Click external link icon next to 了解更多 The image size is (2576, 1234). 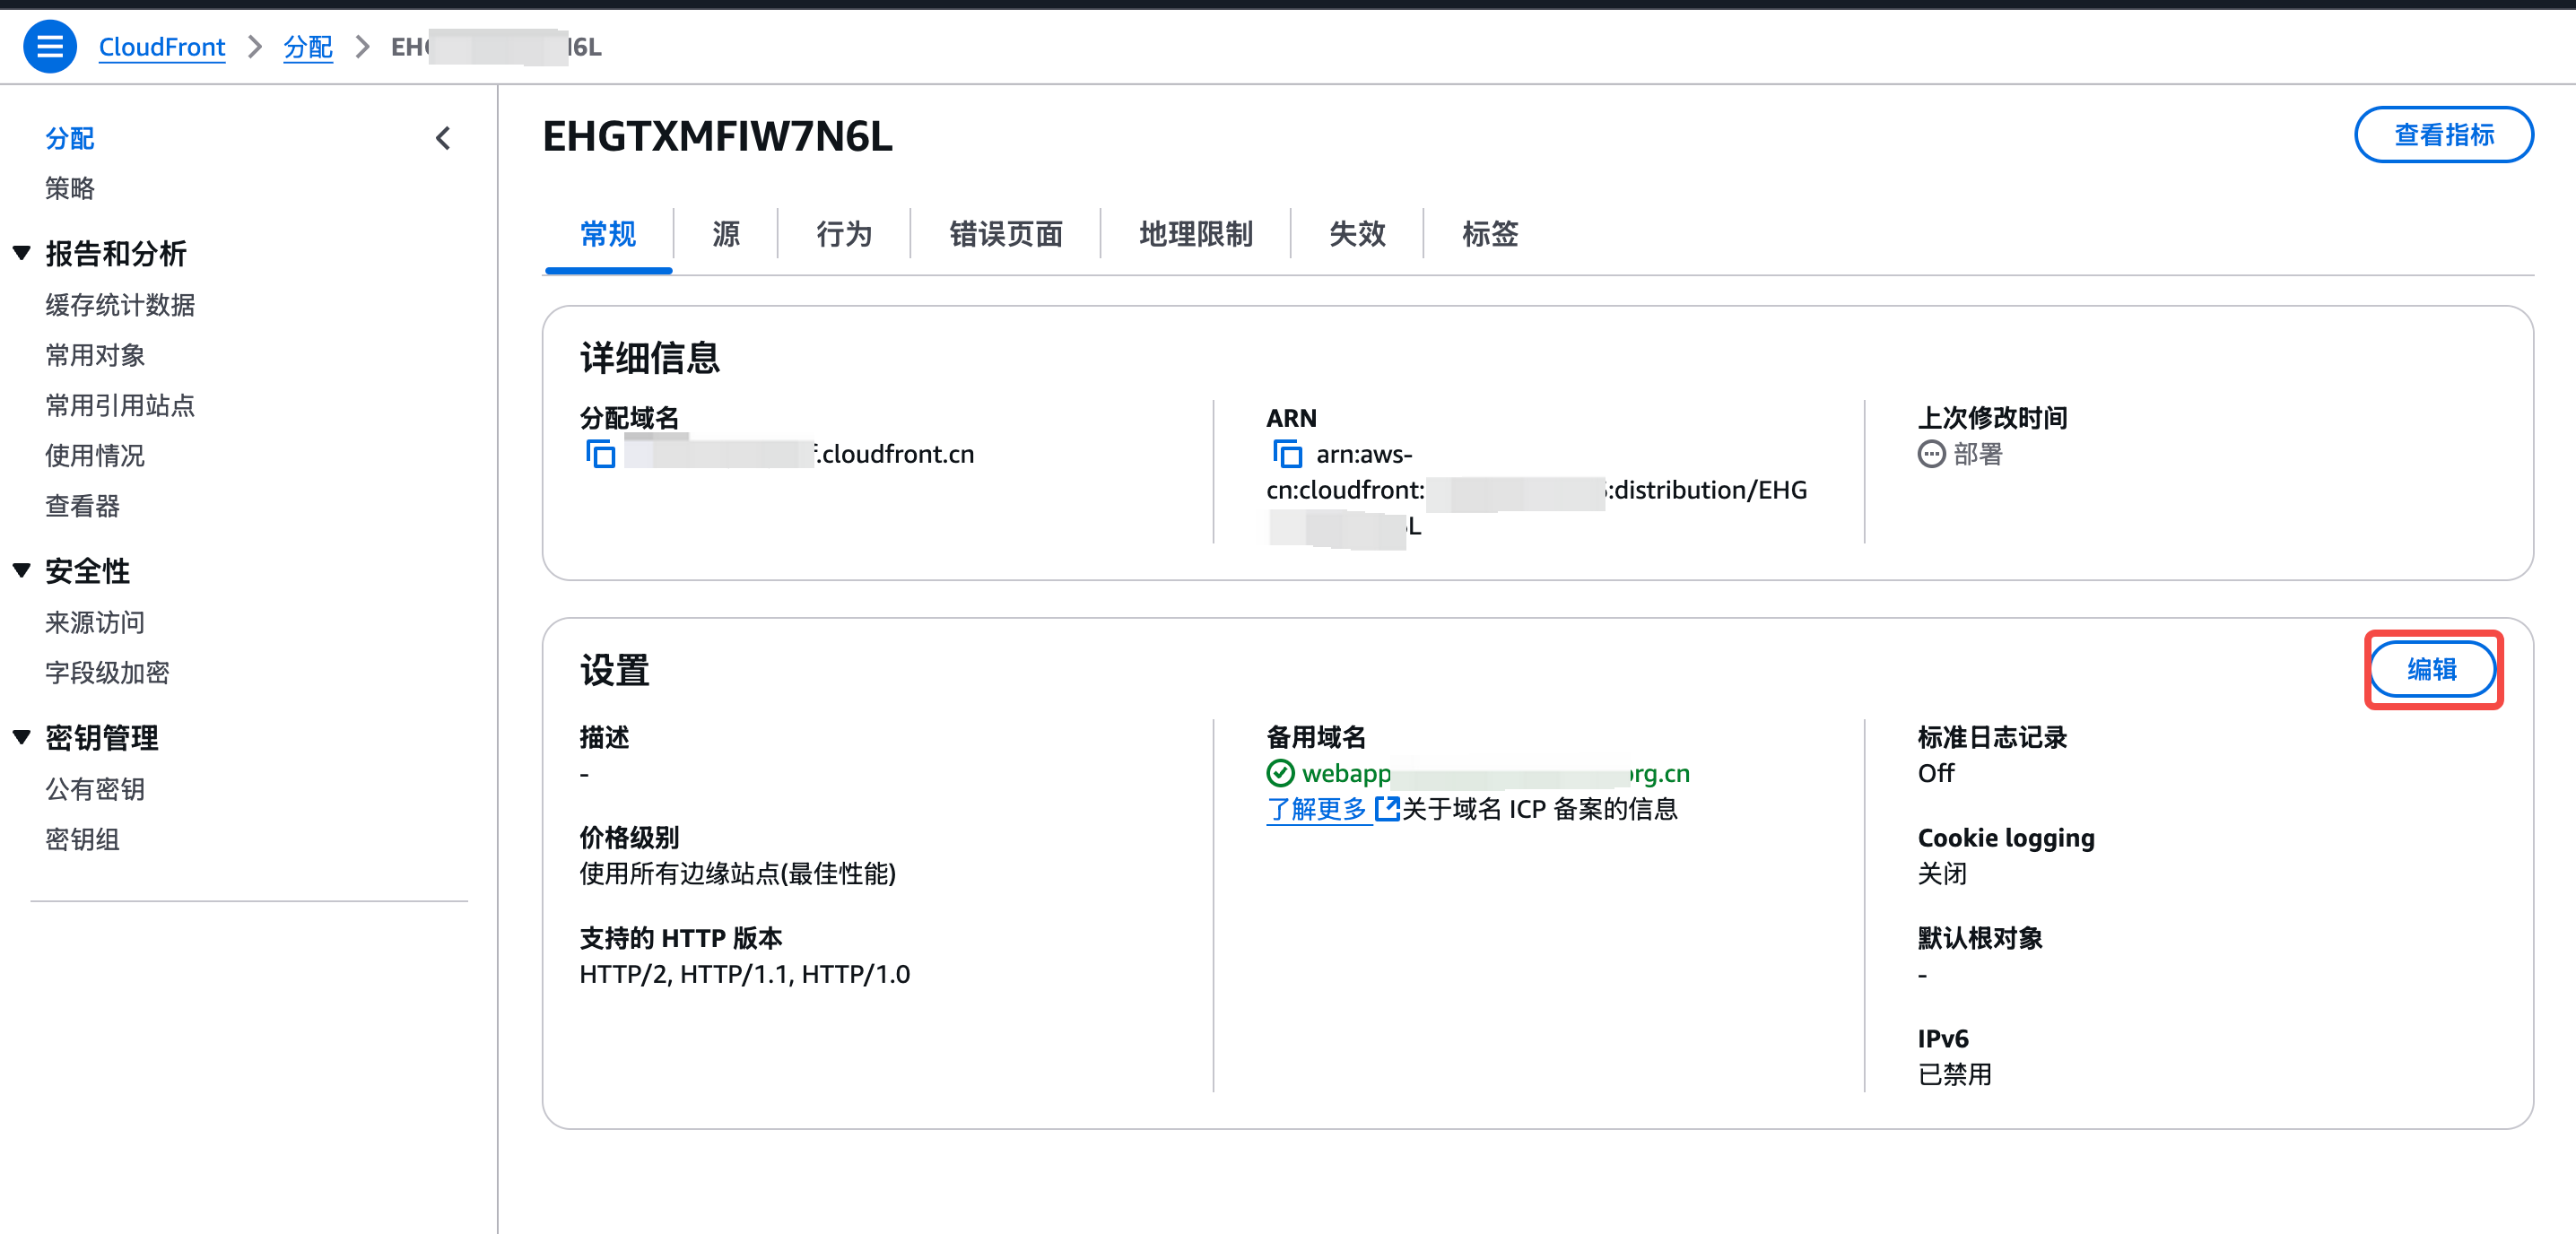tap(1387, 808)
